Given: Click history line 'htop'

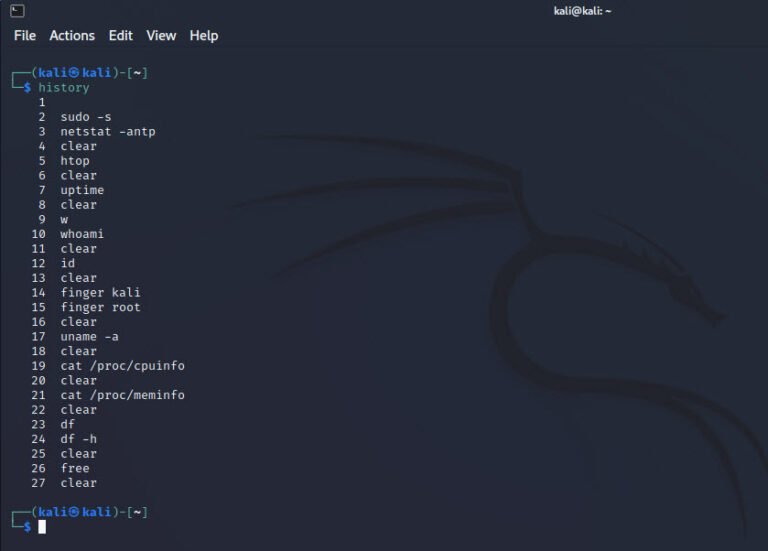Looking at the screenshot, I should click(75, 161).
